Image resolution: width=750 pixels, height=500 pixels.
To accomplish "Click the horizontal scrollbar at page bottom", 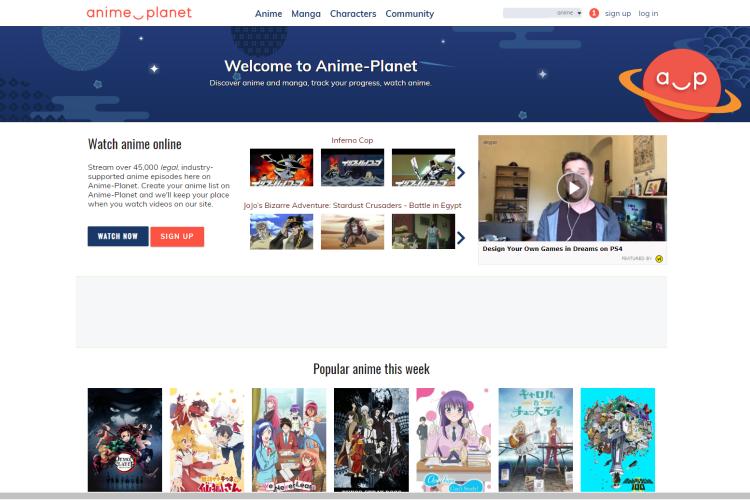I will pyautogui.click(x=375, y=496).
